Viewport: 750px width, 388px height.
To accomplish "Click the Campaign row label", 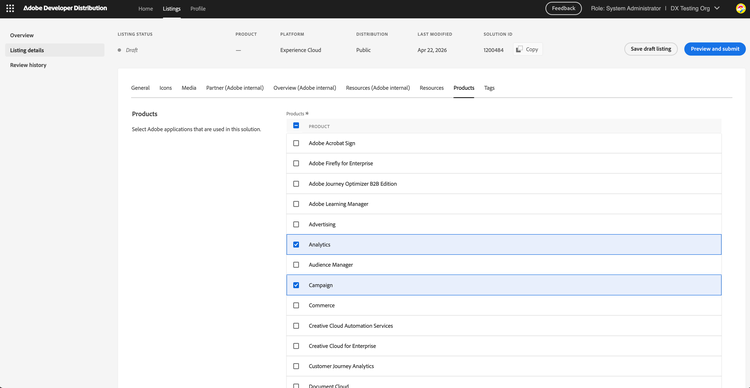I will coord(320,285).
